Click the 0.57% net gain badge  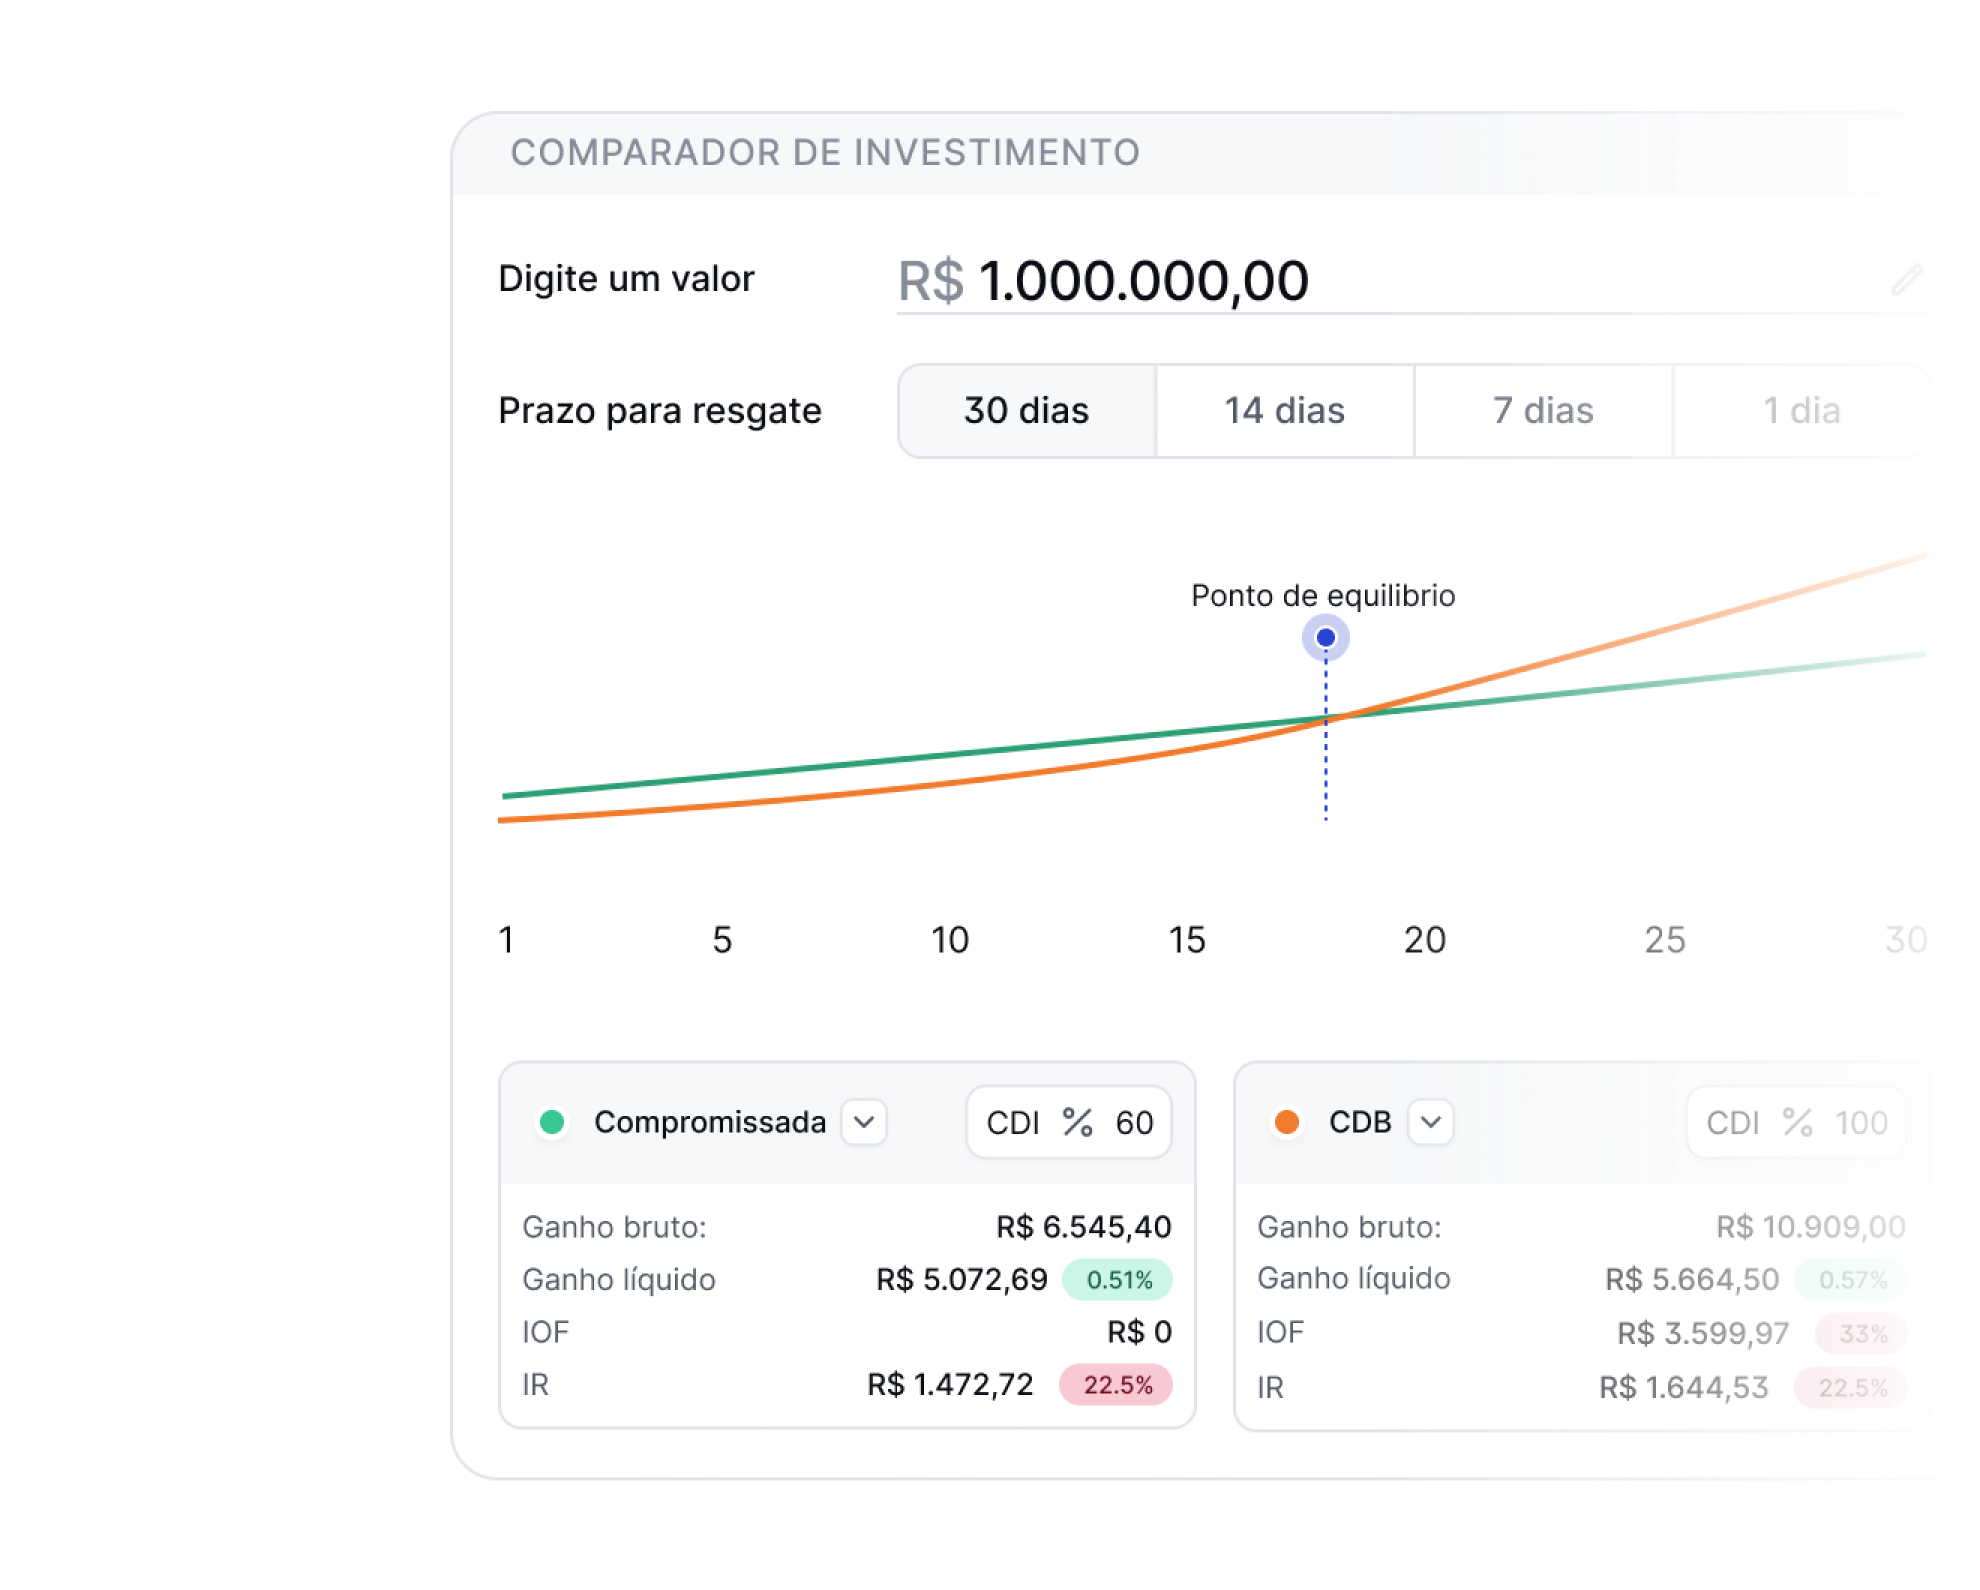(1852, 1280)
